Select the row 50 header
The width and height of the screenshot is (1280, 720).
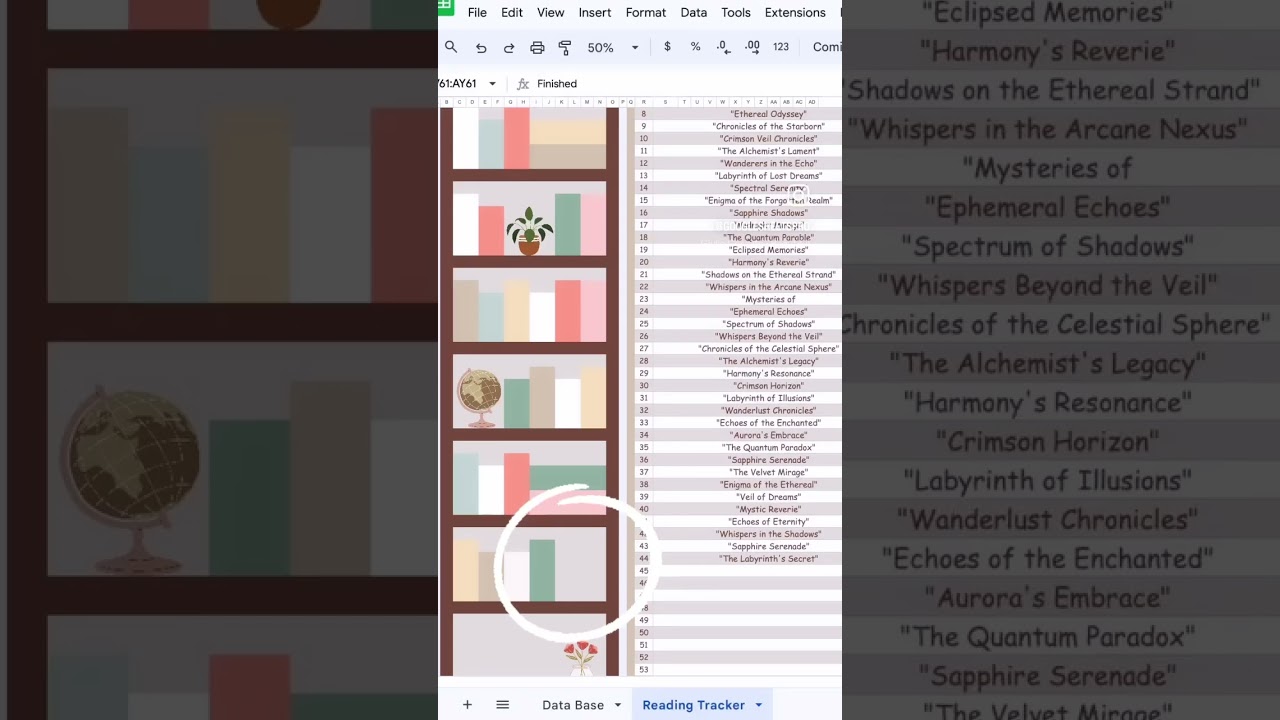pyautogui.click(x=644, y=633)
